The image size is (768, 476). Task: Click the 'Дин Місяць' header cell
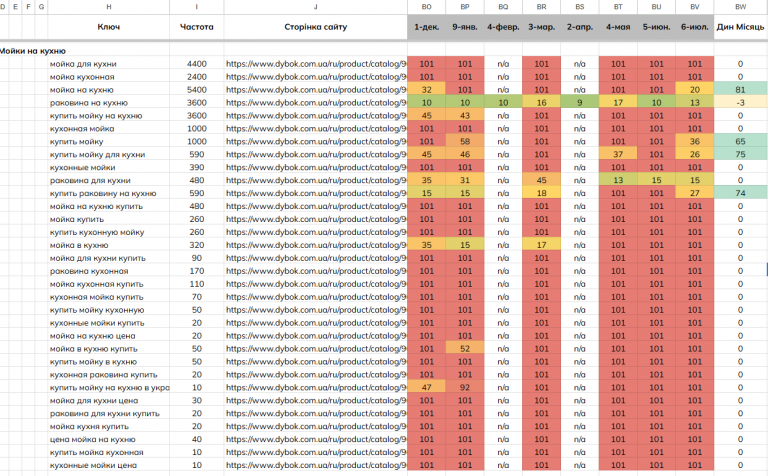pos(741,27)
